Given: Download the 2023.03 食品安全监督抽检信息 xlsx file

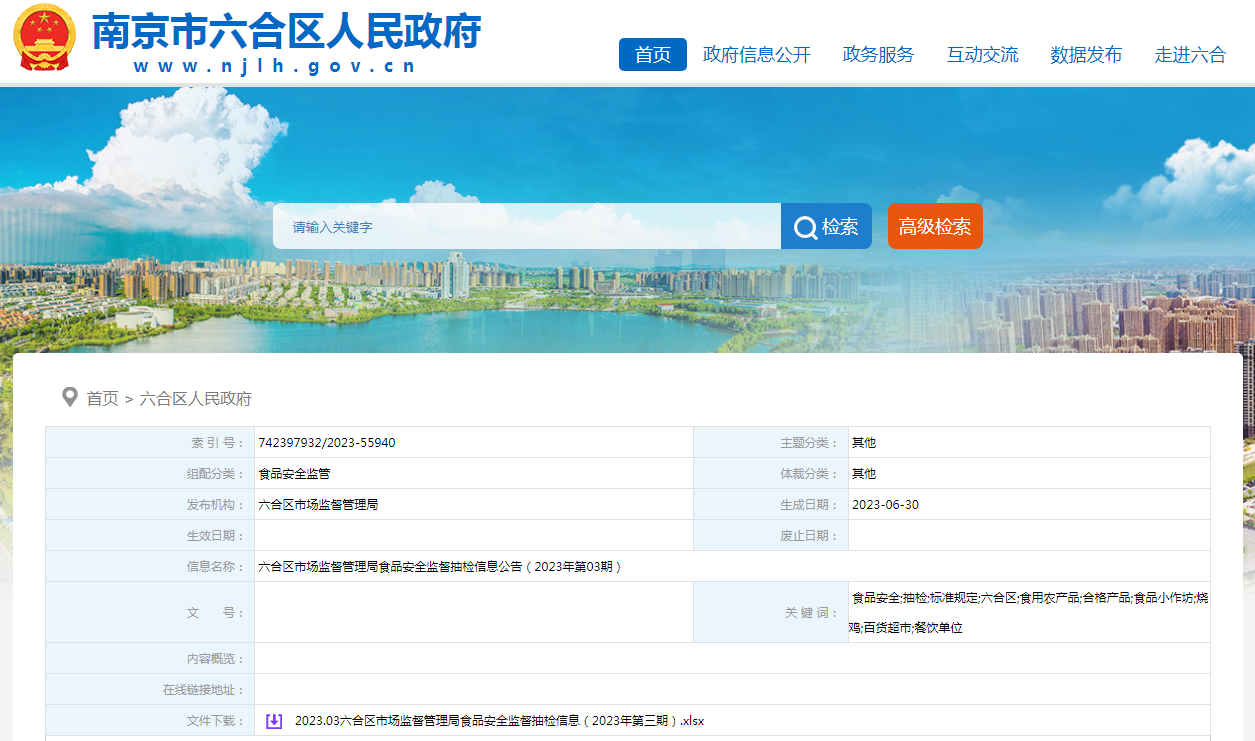Looking at the screenshot, I should pyautogui.click(x=499, y=721).
